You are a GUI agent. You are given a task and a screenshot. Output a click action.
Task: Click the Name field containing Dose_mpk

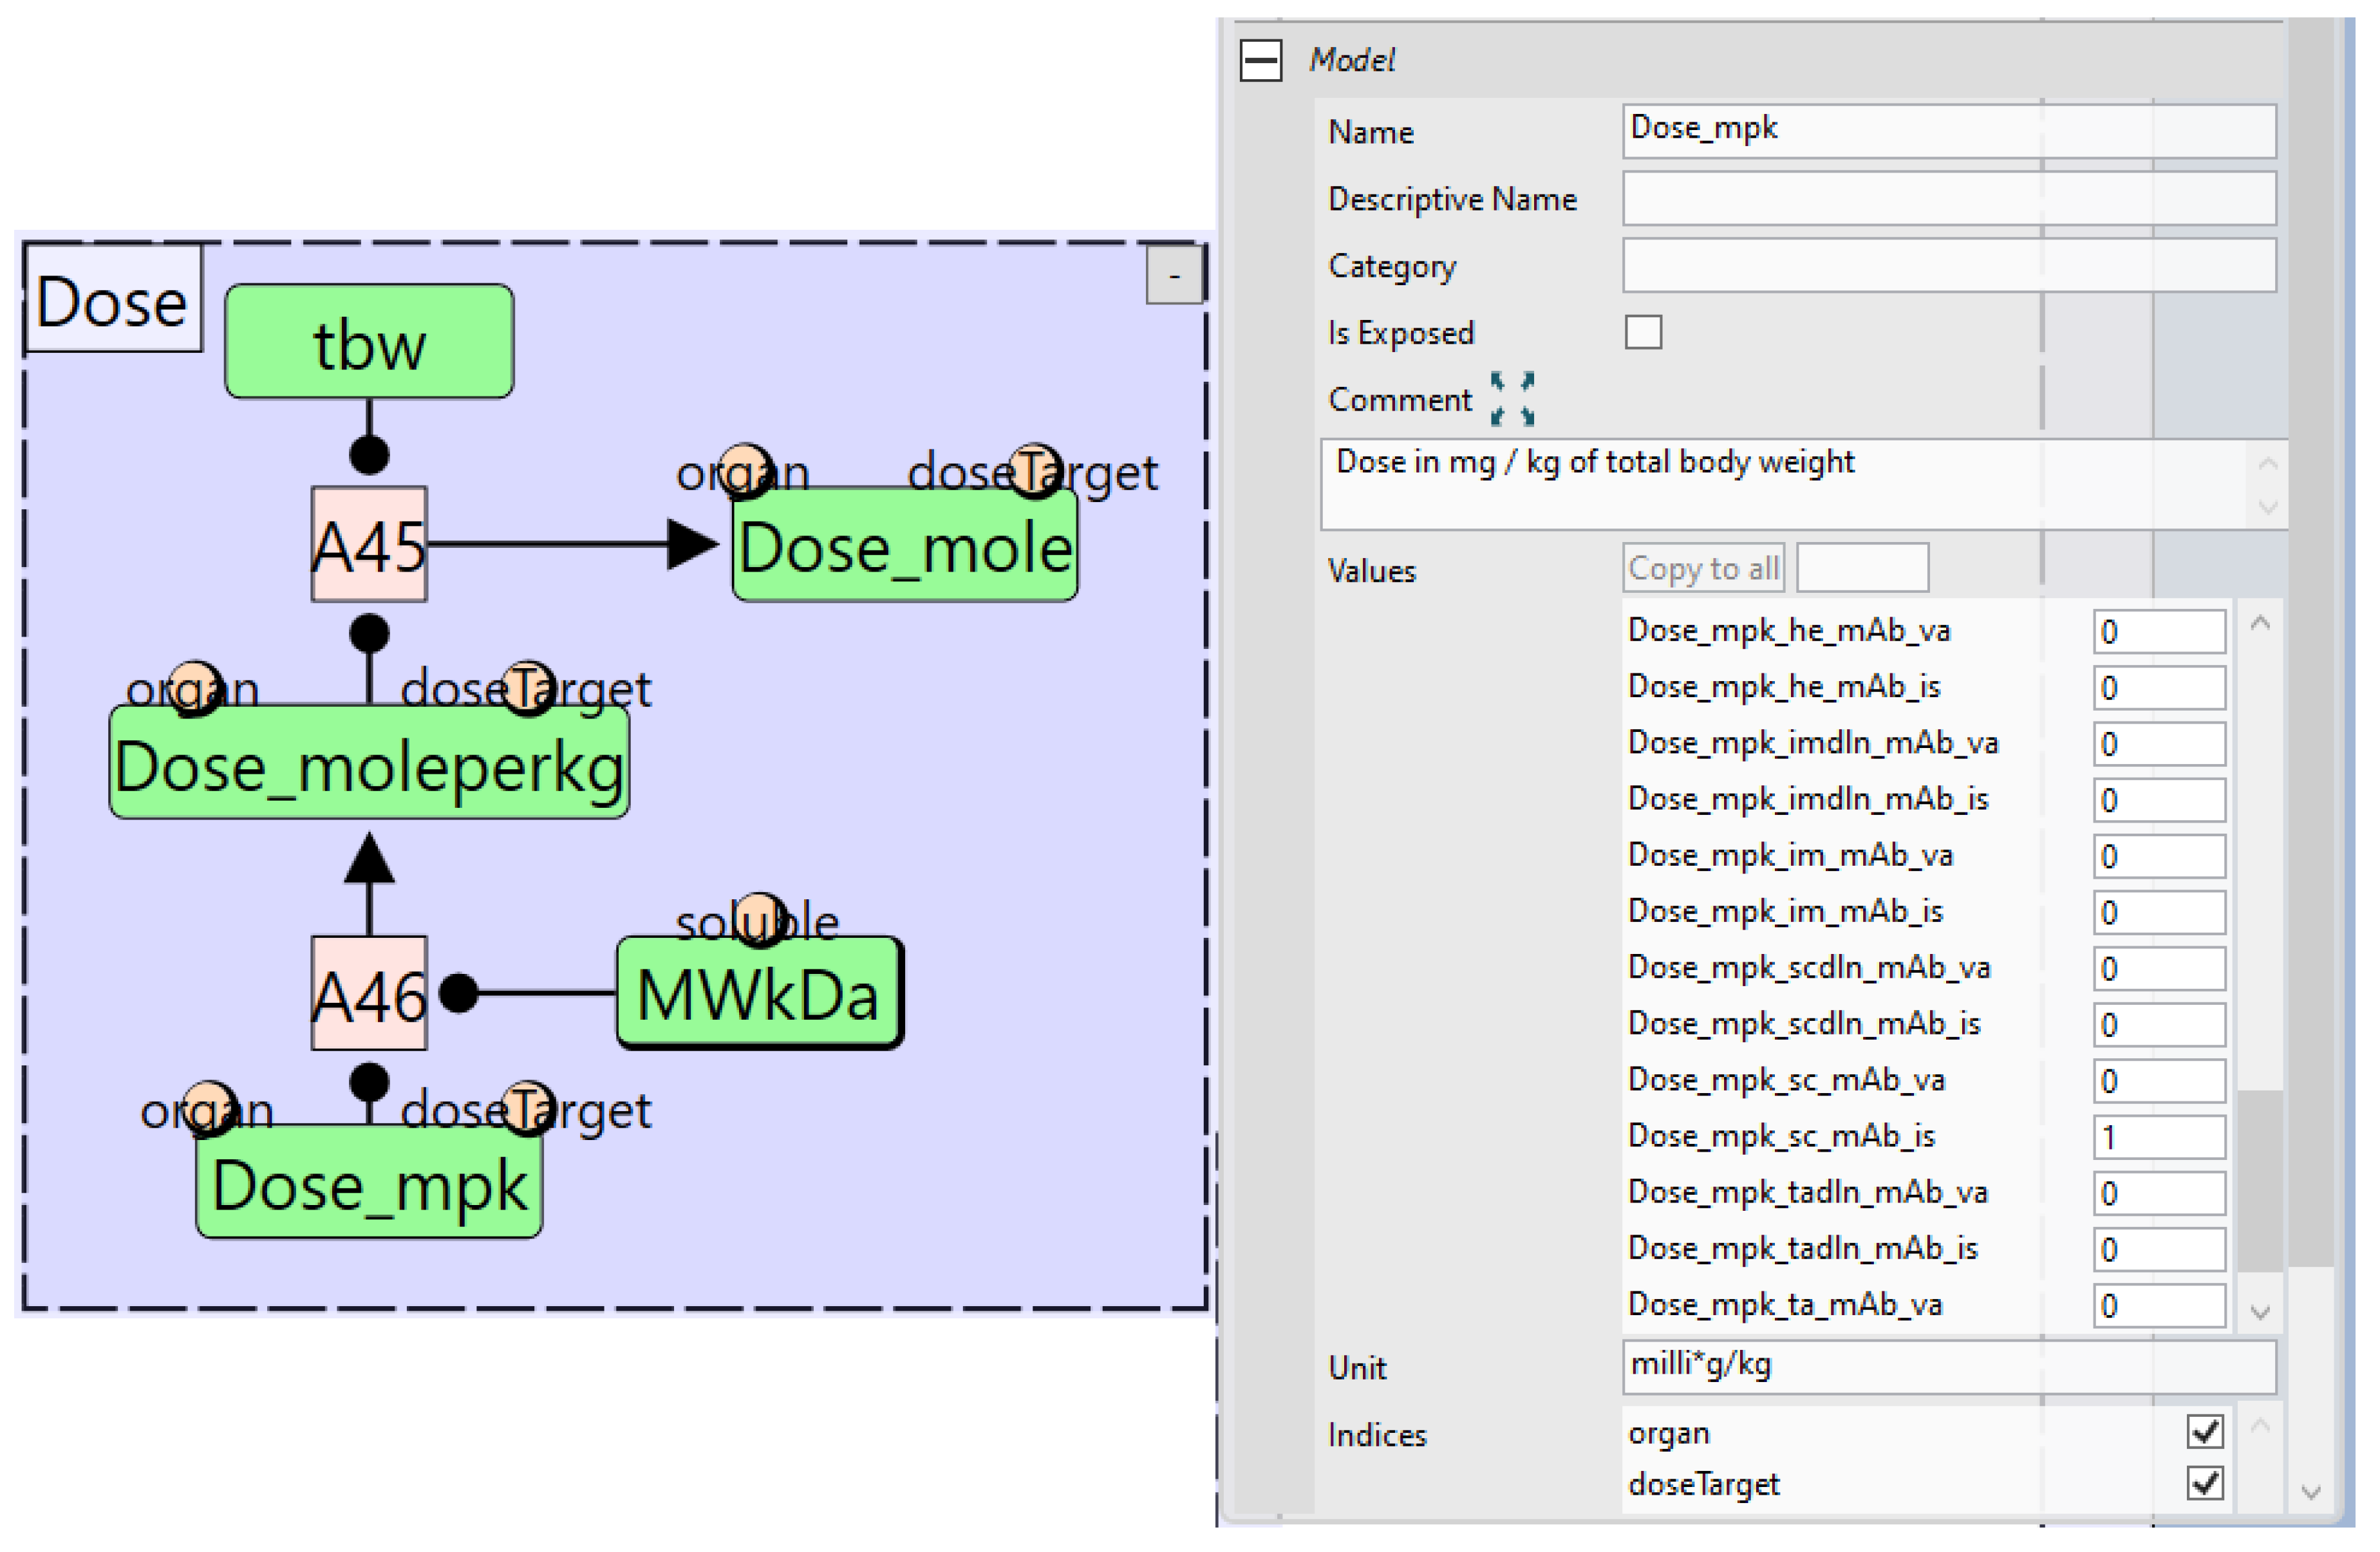click(x=1948, y=130)
